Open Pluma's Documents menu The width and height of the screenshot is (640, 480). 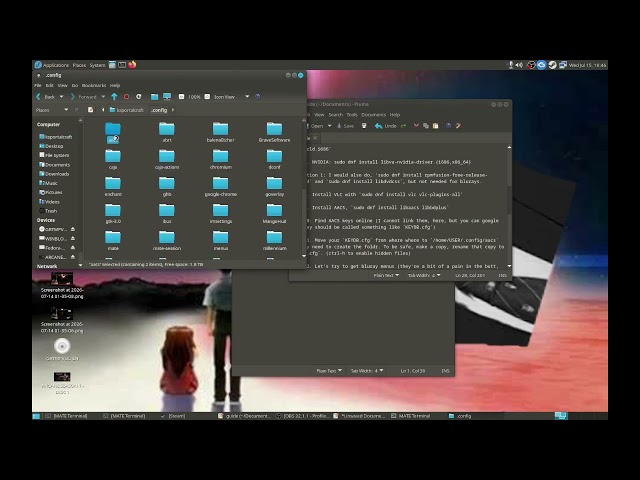pyautogui.click(x=373, y=115)
